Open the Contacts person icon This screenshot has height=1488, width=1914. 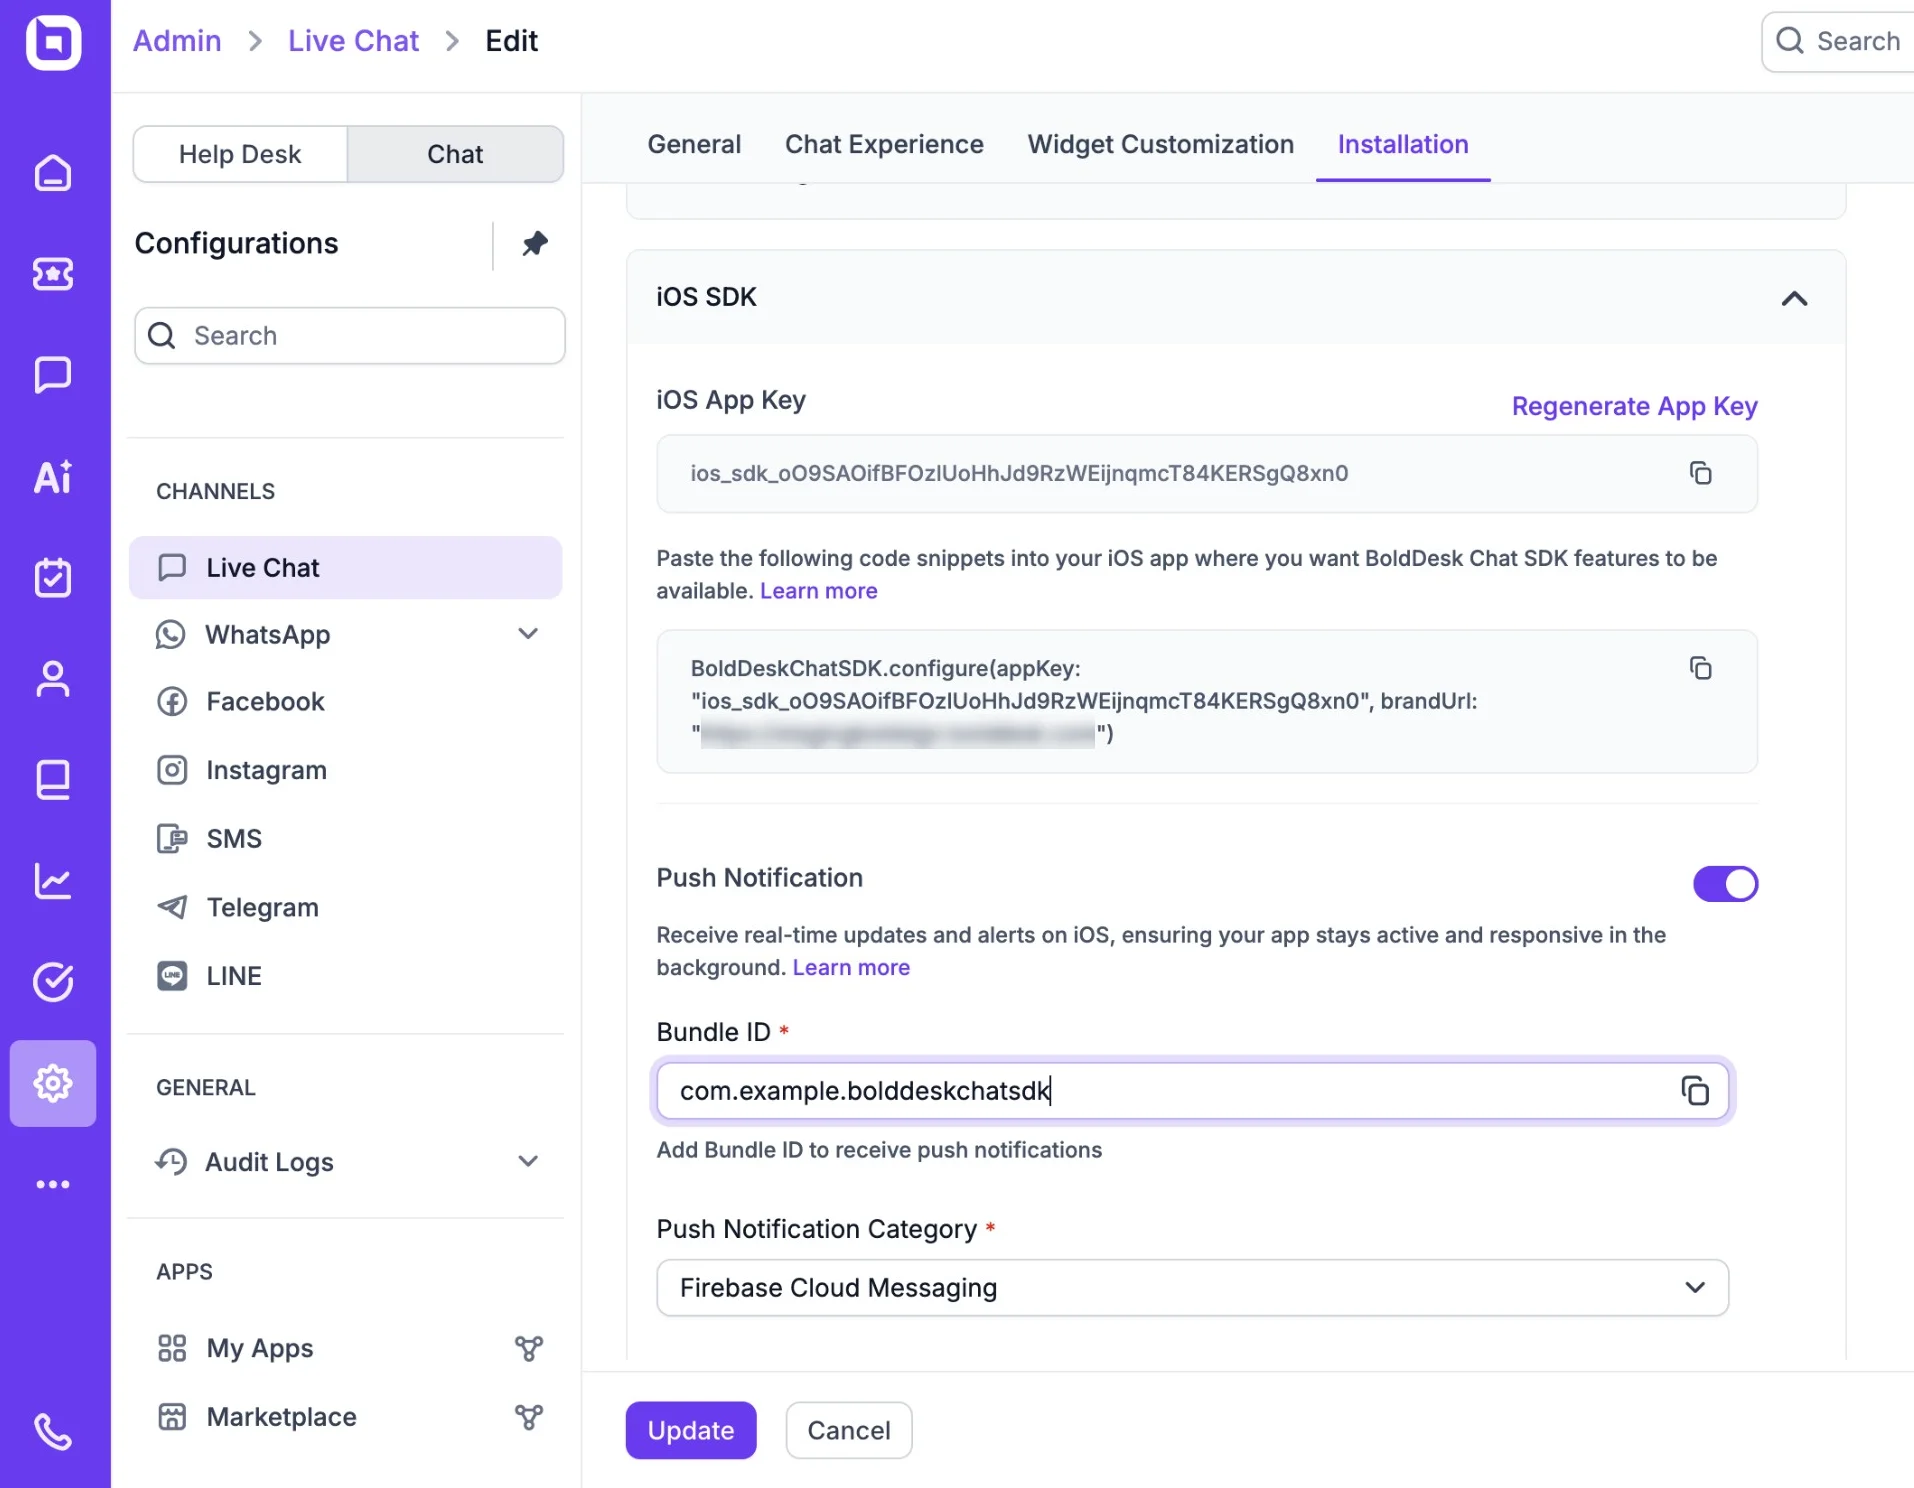pyautogui.click(x=53, y=679)
